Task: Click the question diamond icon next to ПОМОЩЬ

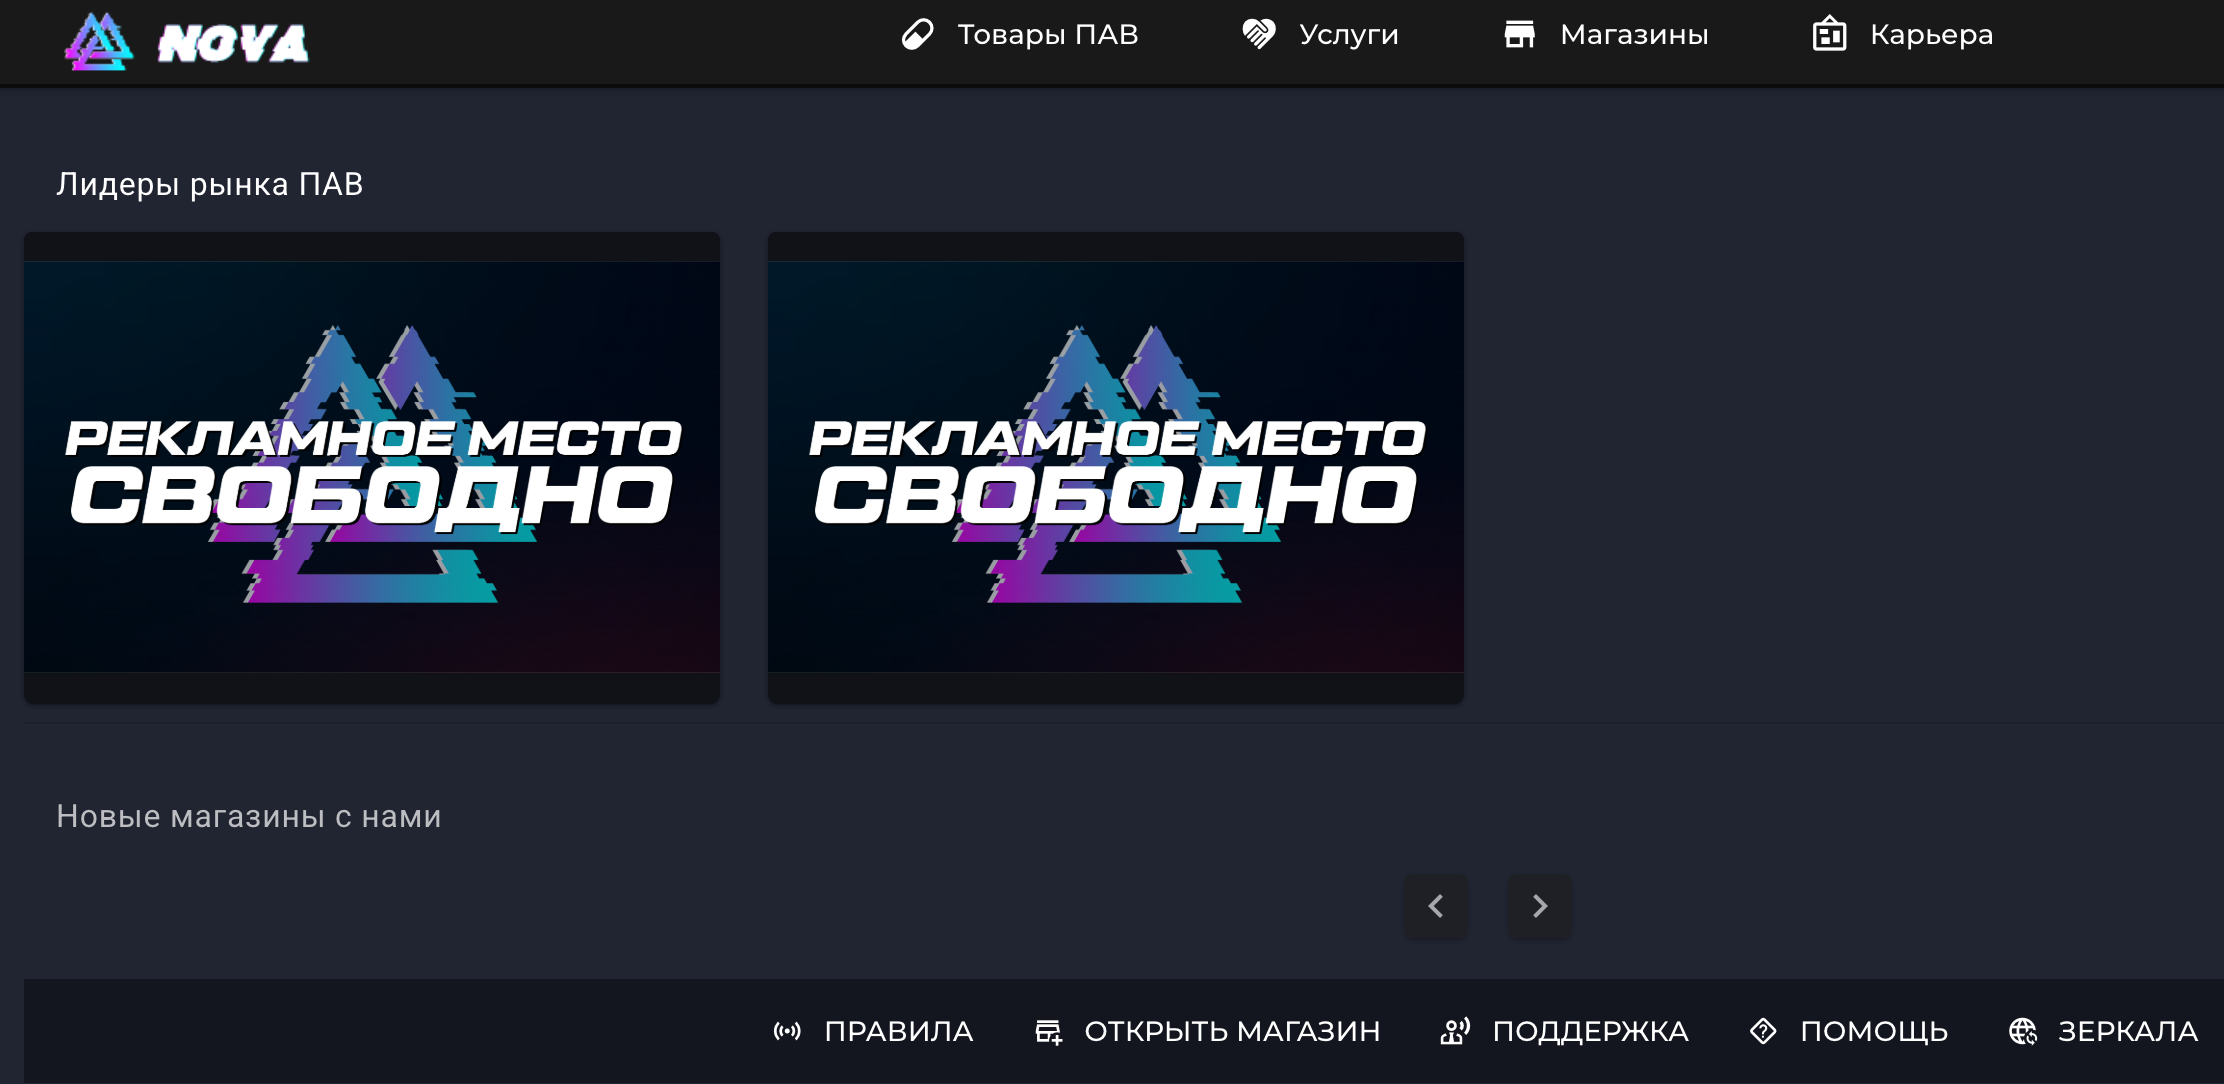Action: (1763, 1031)
